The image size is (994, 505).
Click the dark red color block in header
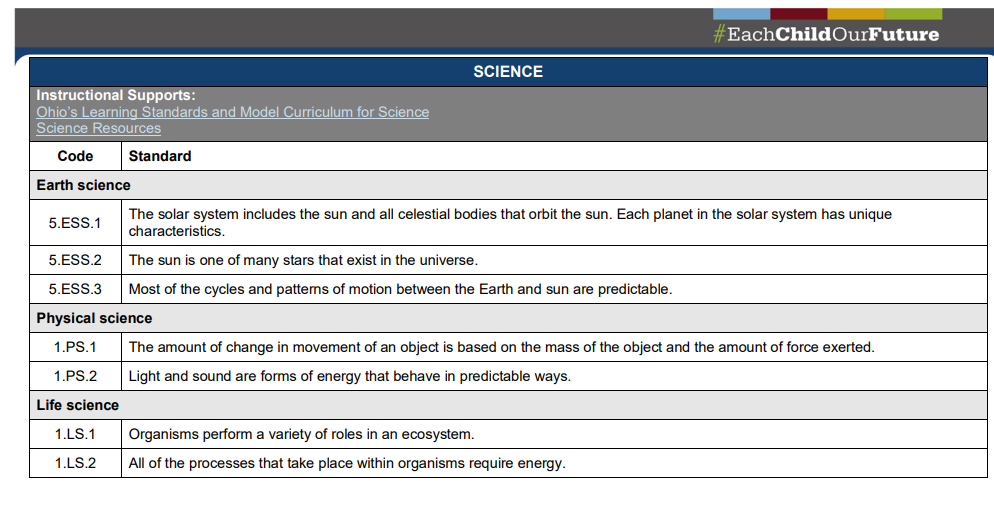coord(798,13)
